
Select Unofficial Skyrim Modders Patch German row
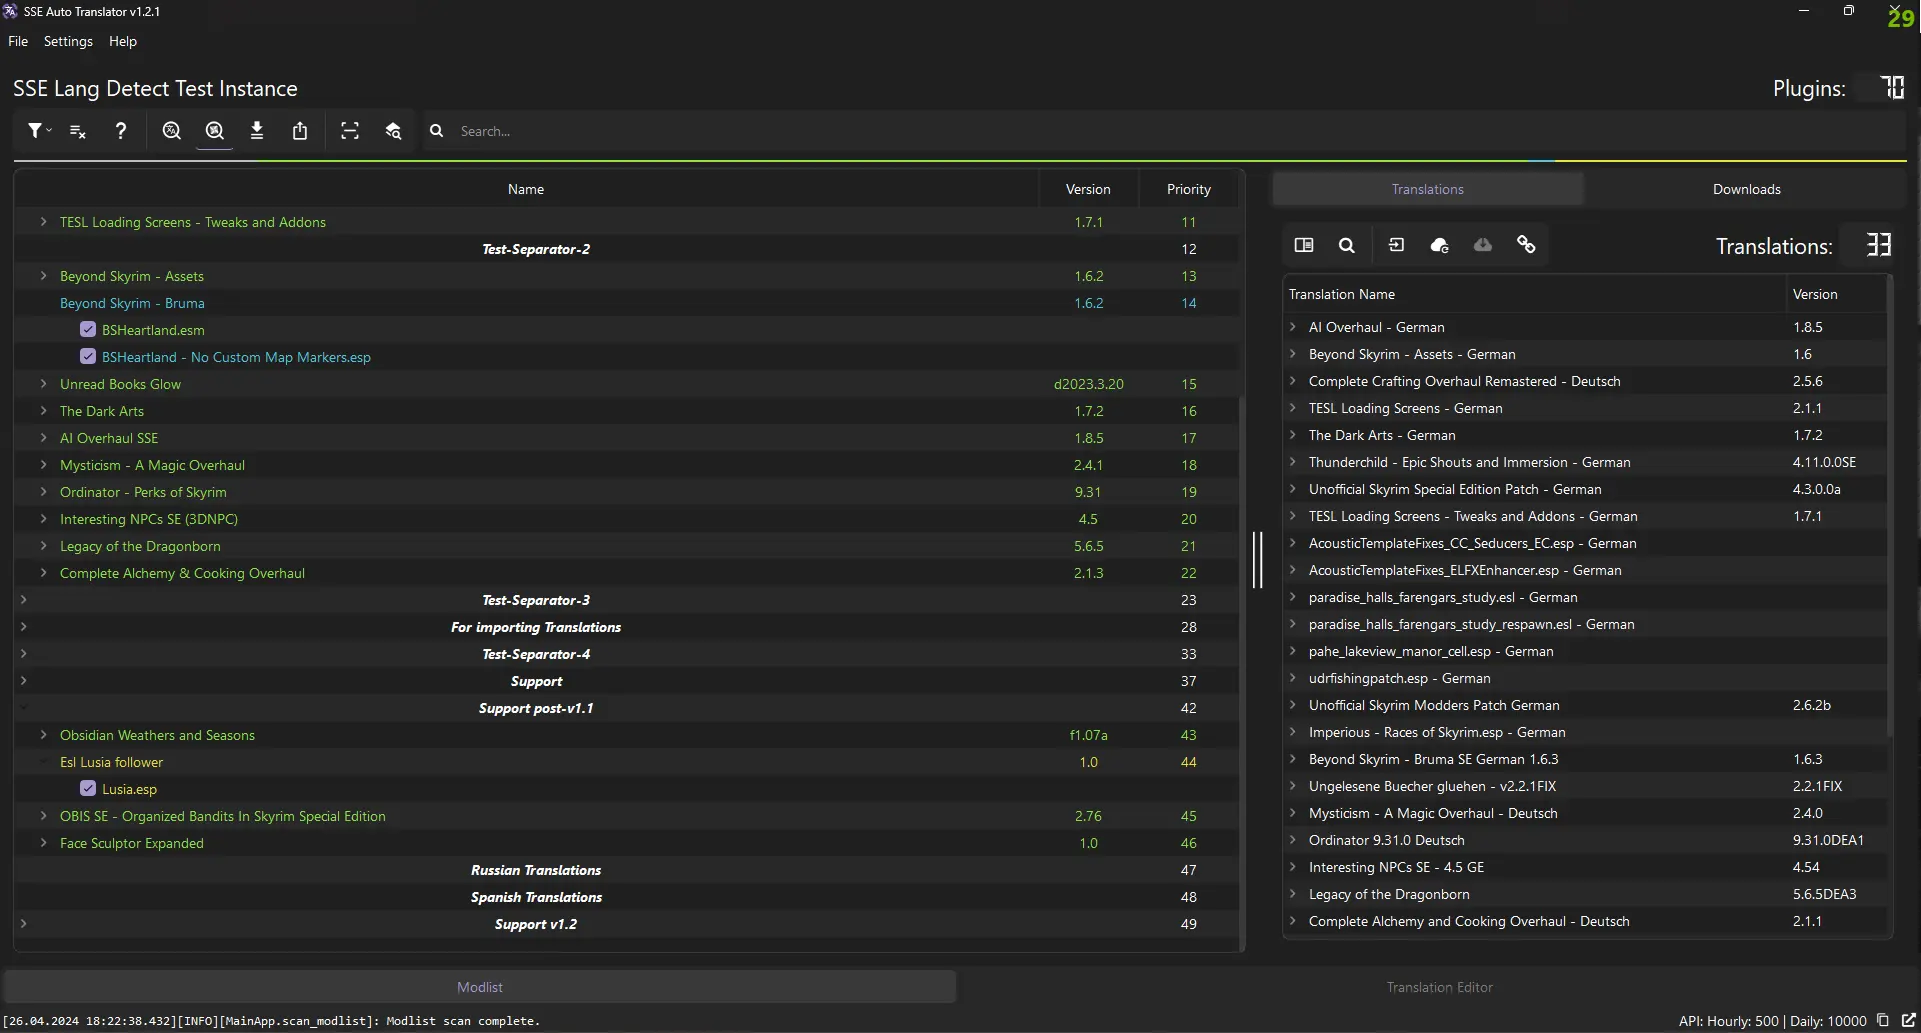point(1585,705)
